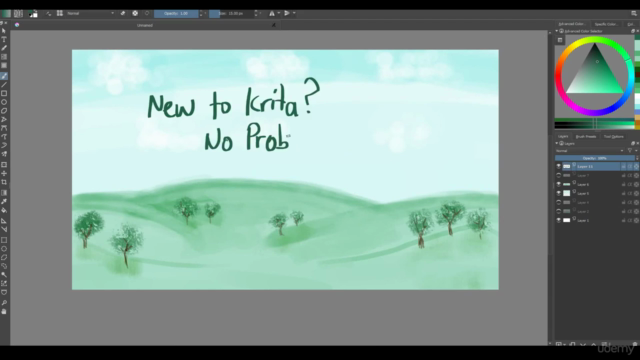Select the Move tool

pos(4,173)
